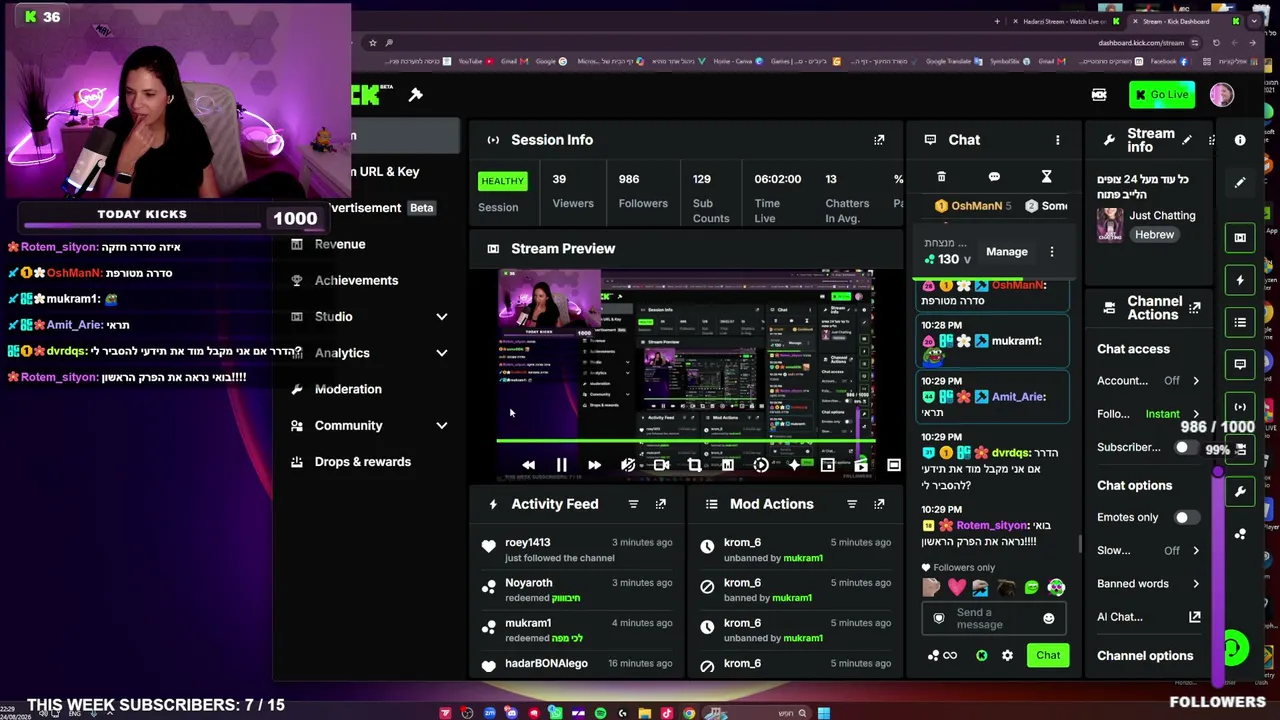Click the green Go Live button
The width and height of the screenshot is (1280, 720).
(x=1161, y=95)
